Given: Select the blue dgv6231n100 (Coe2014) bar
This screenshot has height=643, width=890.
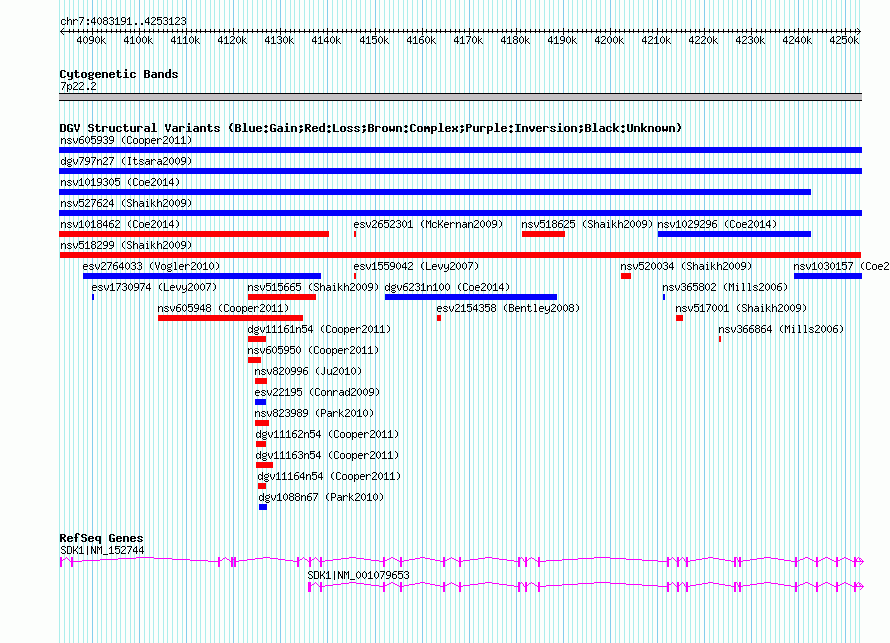Looking at the screenshot, I should click(x=470, y=297).
